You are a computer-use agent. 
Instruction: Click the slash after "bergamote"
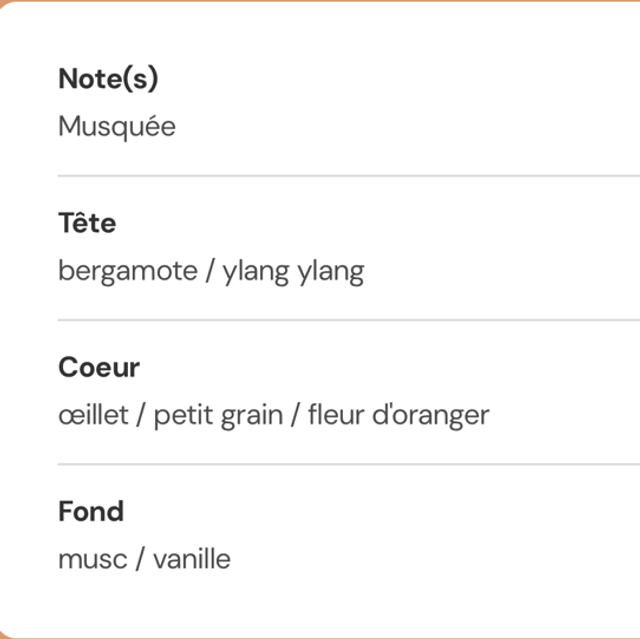[x=211, y=271]
